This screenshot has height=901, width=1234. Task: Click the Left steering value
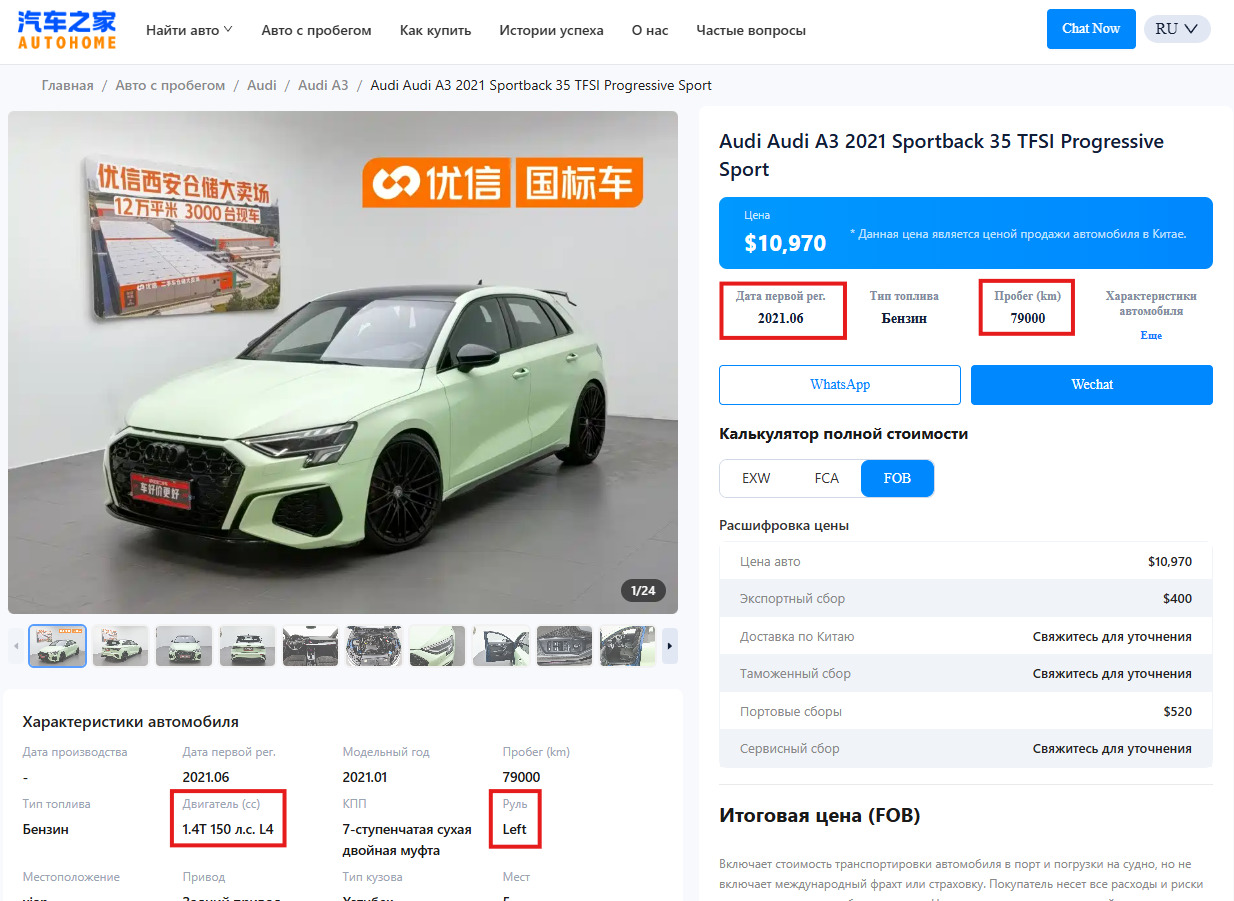[514, 829]
